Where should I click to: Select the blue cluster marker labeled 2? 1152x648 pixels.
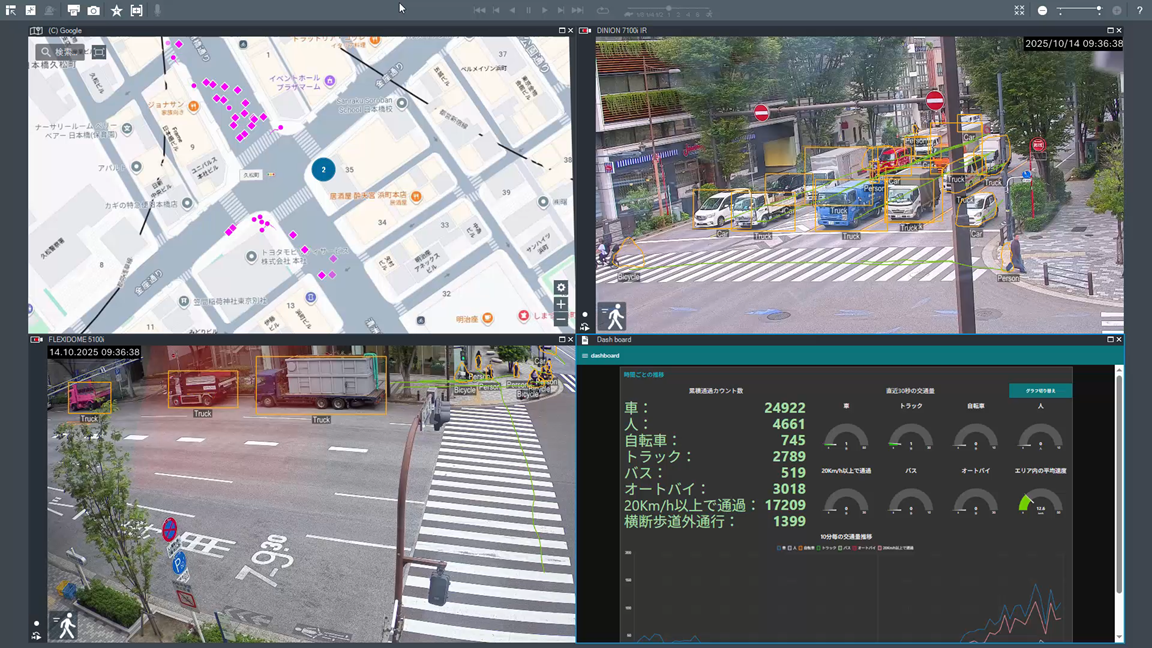pyautogui.click(x=323, y=170)
